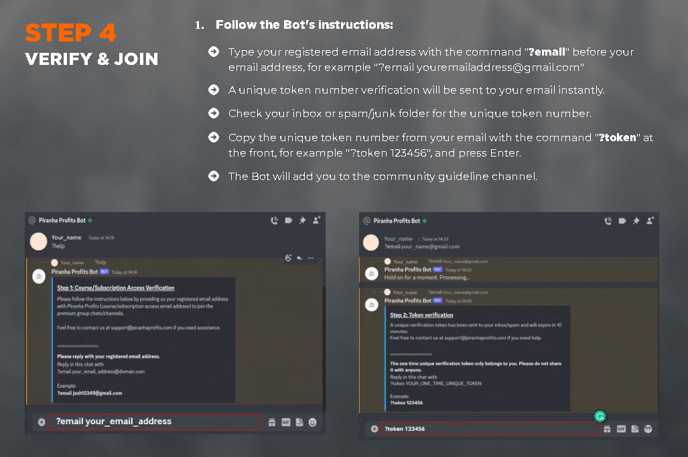Focus the message box containing ?email your_email_address

(x=154, y=421)
